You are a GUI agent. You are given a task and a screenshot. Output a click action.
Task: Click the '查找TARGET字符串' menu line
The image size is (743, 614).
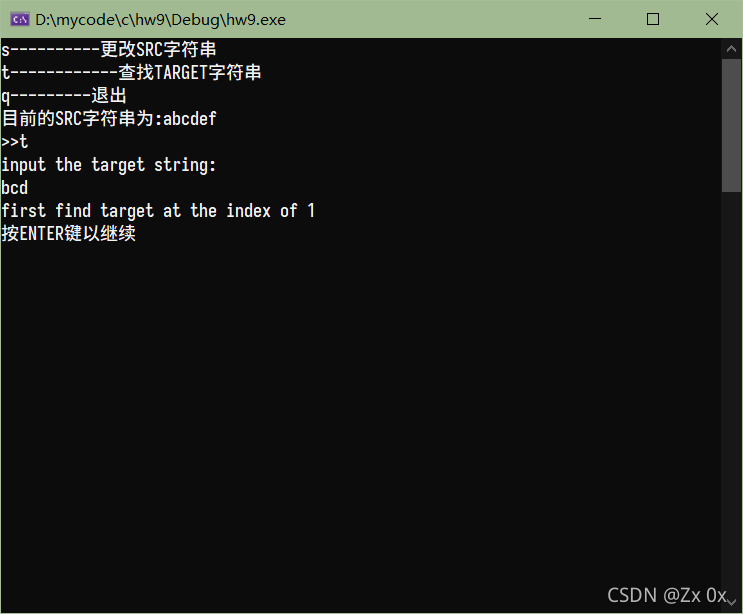(x=131, y=72)
